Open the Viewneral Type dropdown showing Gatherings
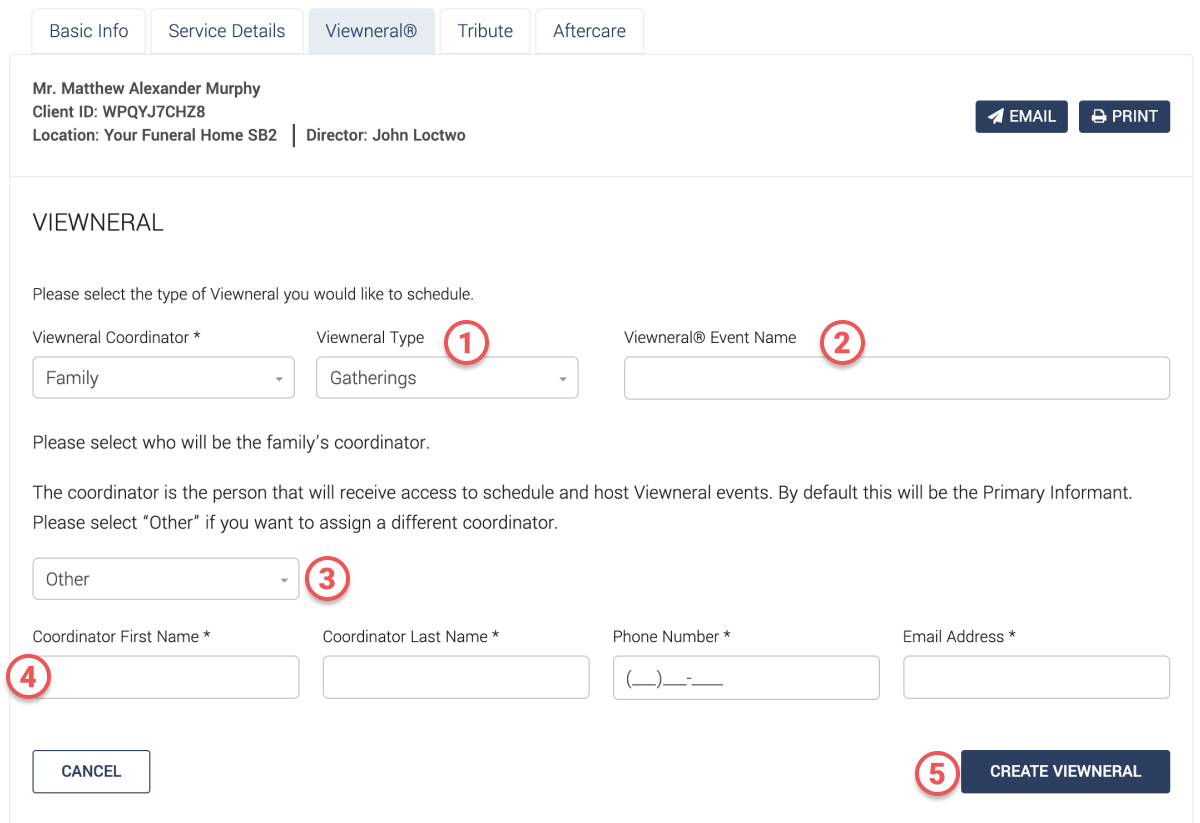Screen dimensions: 1200x823 tap(447, 378)
